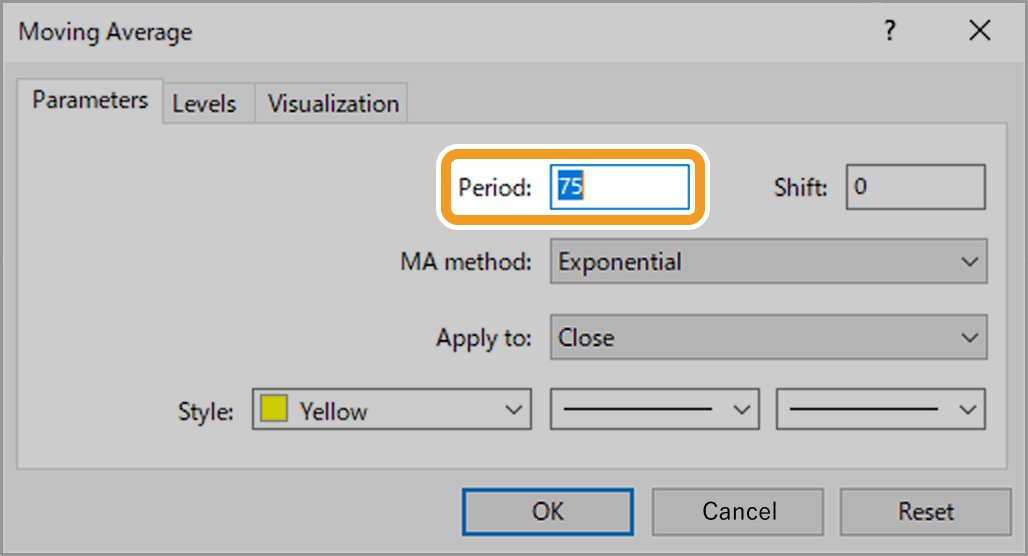Switch to the Parameters tab
The width and height of the screenshot is (1028, 556).
pos(90,101)
